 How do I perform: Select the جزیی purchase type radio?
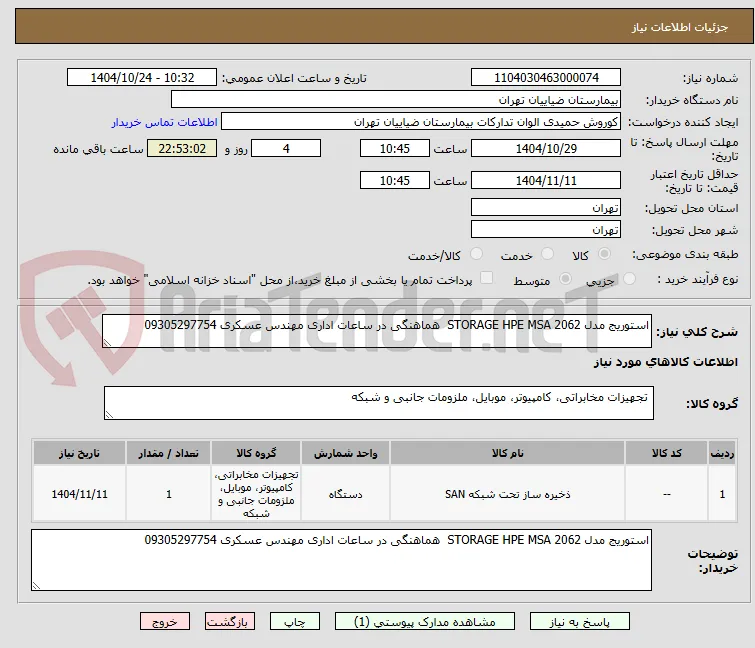(x=629, y=279)
